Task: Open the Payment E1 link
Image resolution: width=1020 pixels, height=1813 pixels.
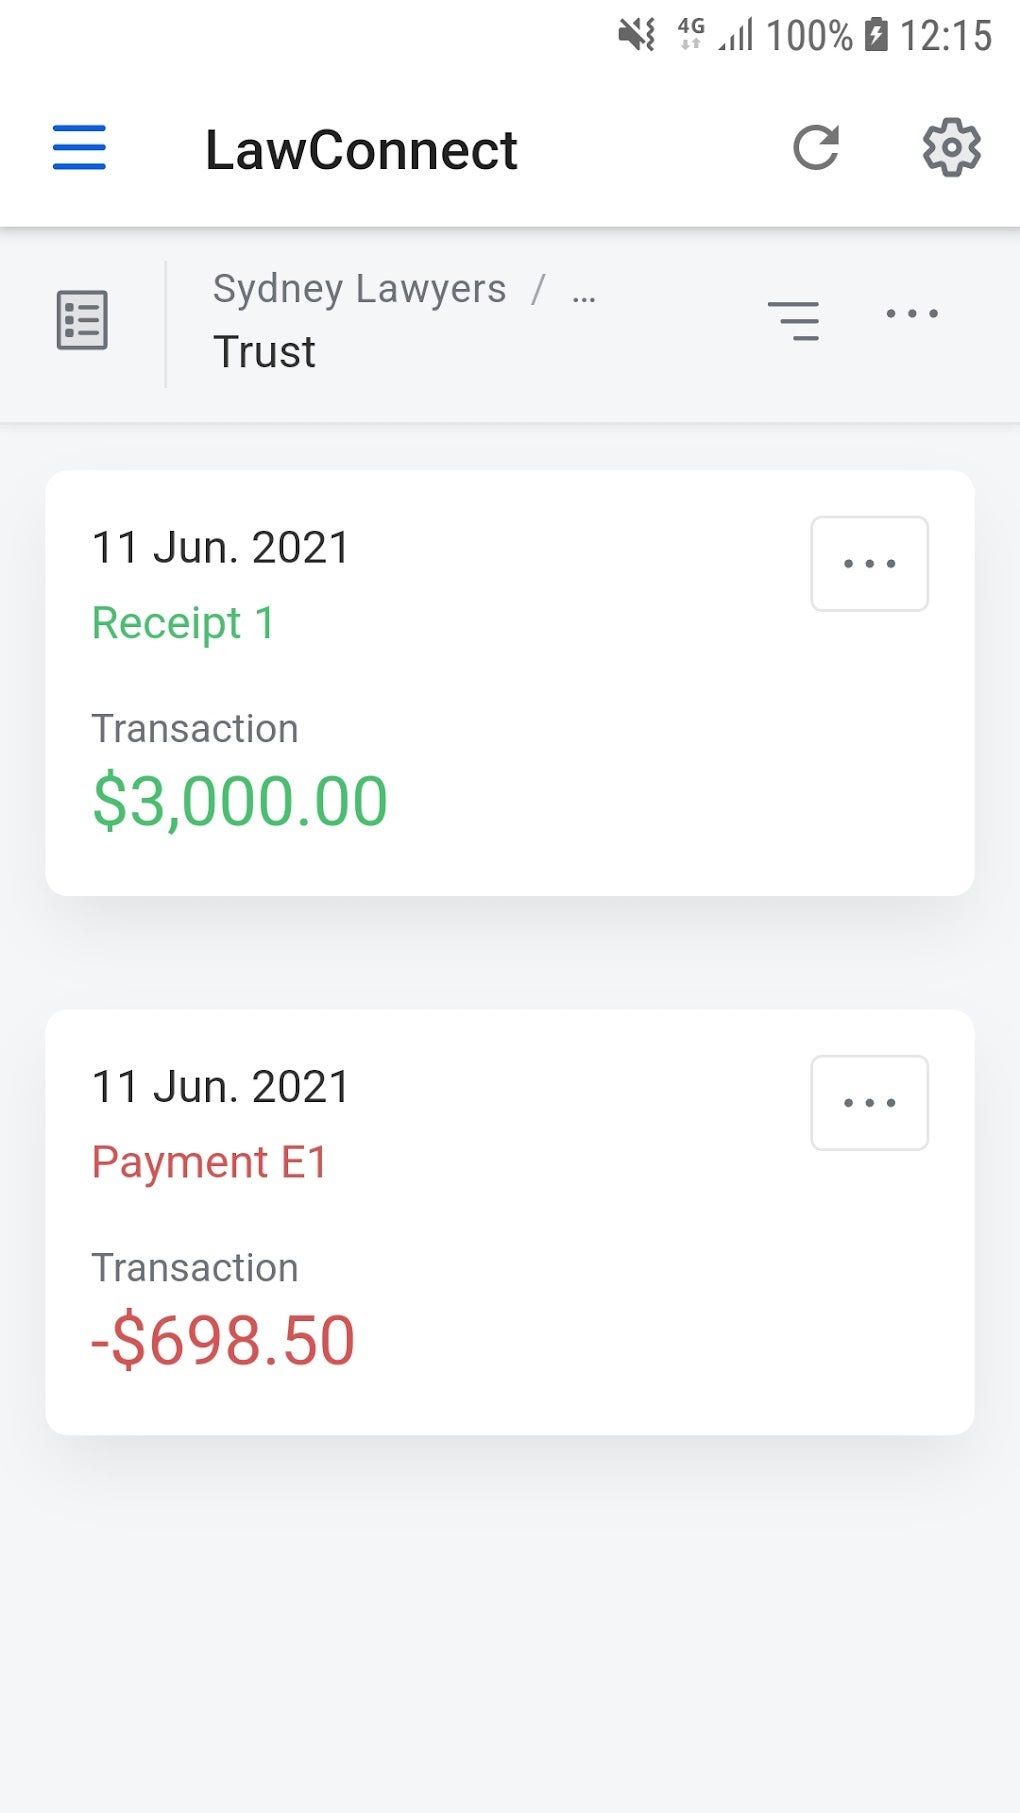Action: tap(209, 1162)
